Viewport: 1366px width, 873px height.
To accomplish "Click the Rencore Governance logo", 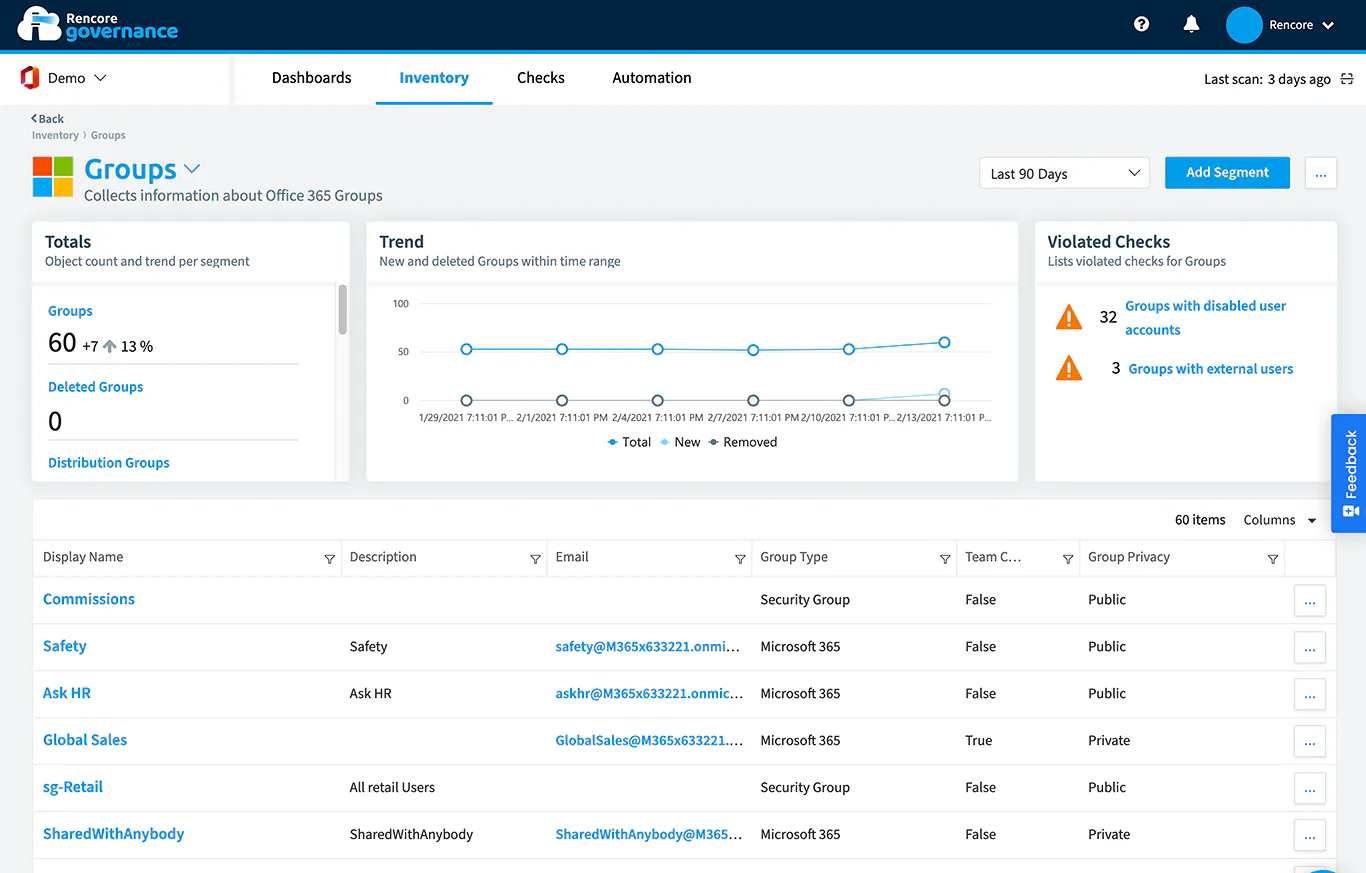I will pos(98,23).
